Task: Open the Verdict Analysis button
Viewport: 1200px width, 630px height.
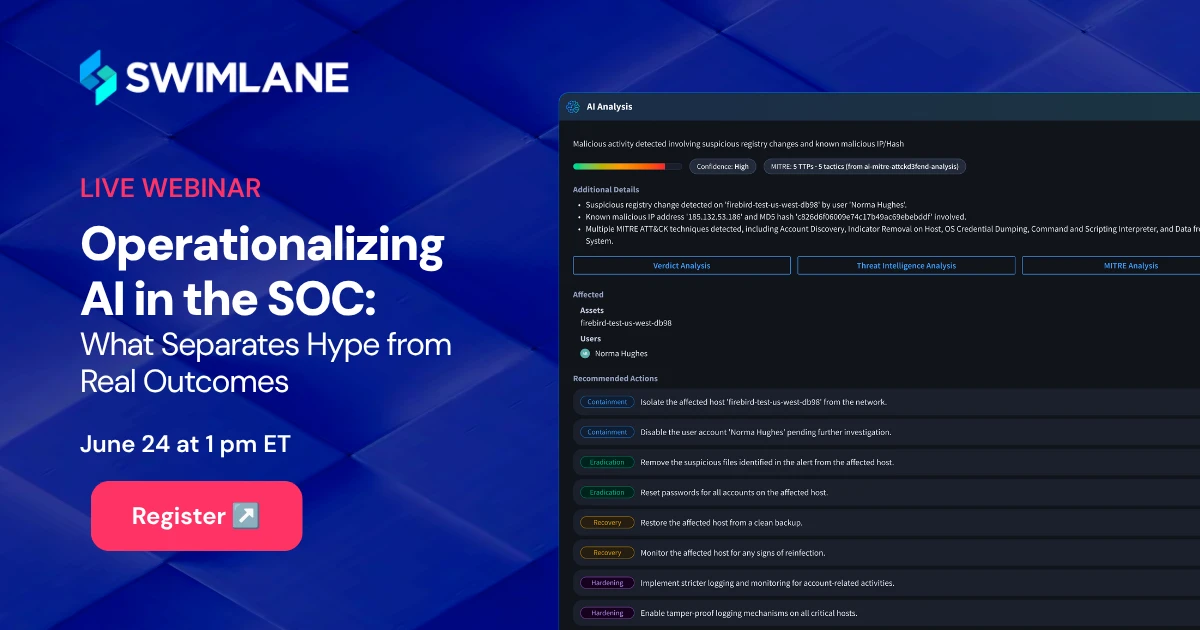Action: [681, 265]
